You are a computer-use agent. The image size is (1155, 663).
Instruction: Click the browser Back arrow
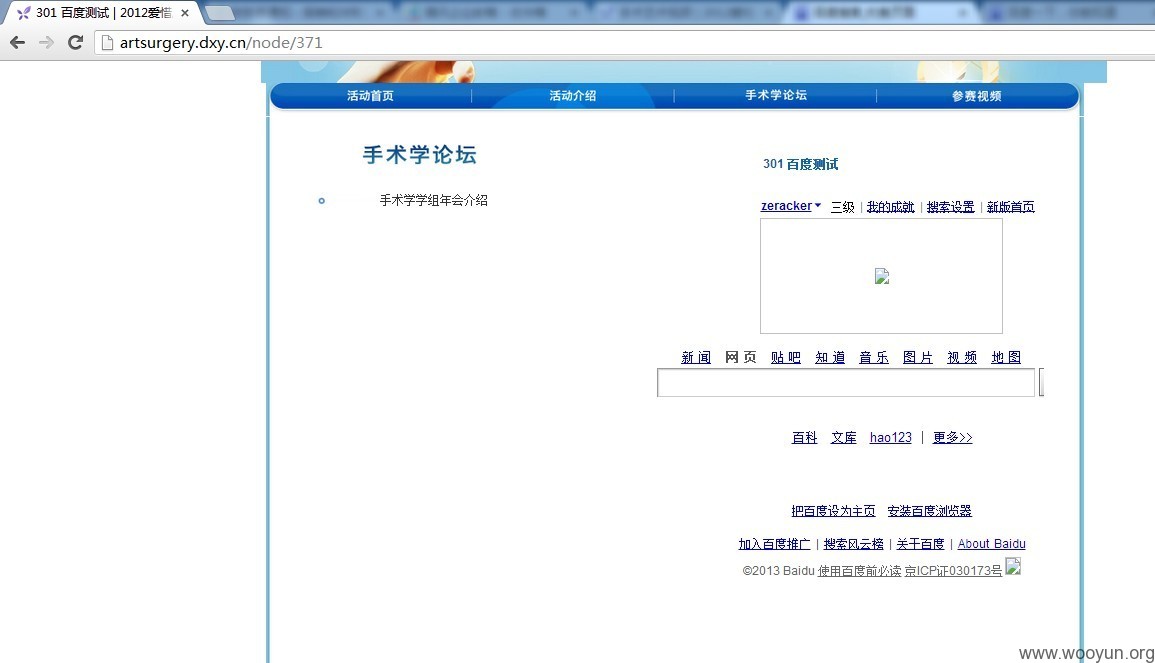(x=18, y=43)
